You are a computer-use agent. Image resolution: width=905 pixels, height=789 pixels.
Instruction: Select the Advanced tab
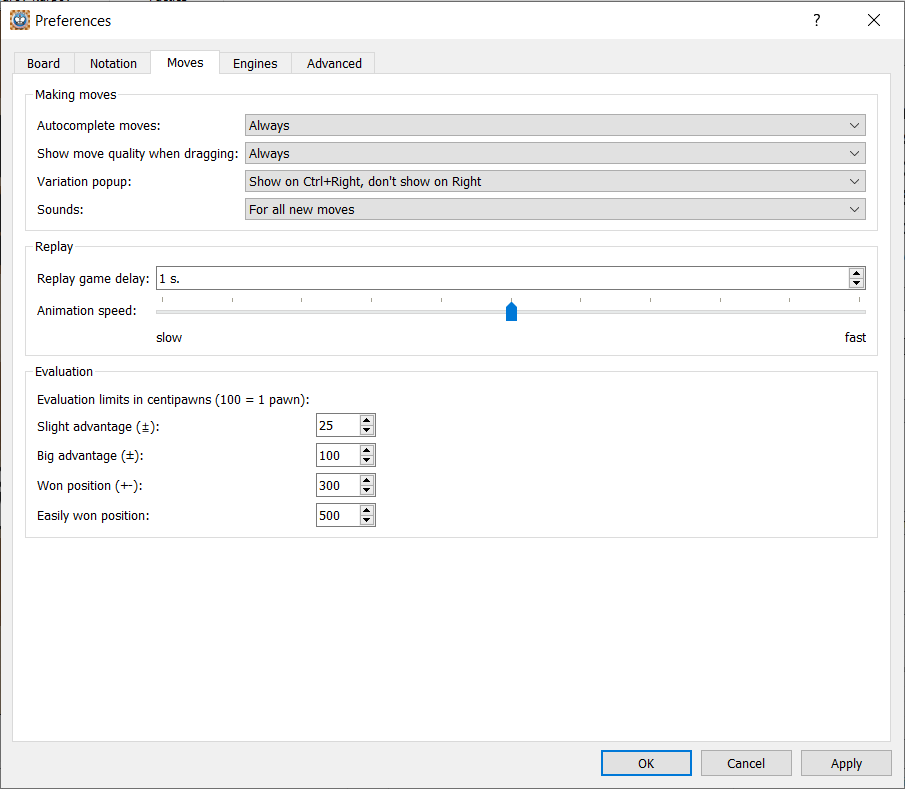(x=334, y=63)
